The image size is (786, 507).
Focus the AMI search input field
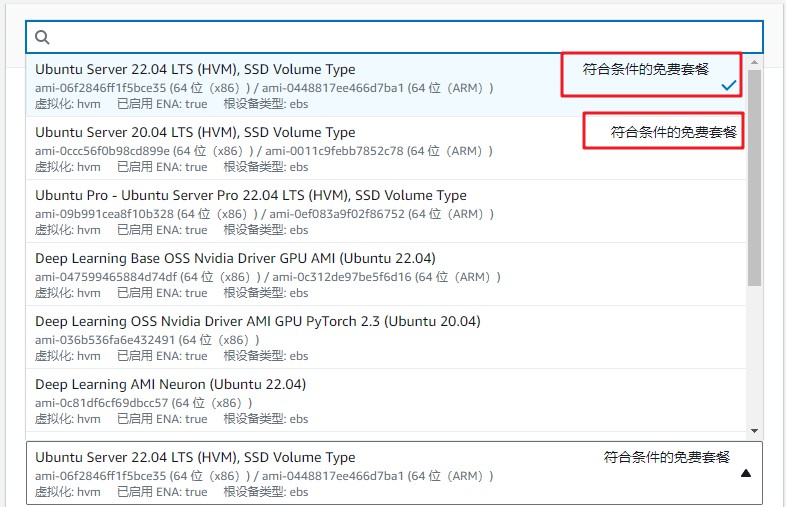pos(395,37)
